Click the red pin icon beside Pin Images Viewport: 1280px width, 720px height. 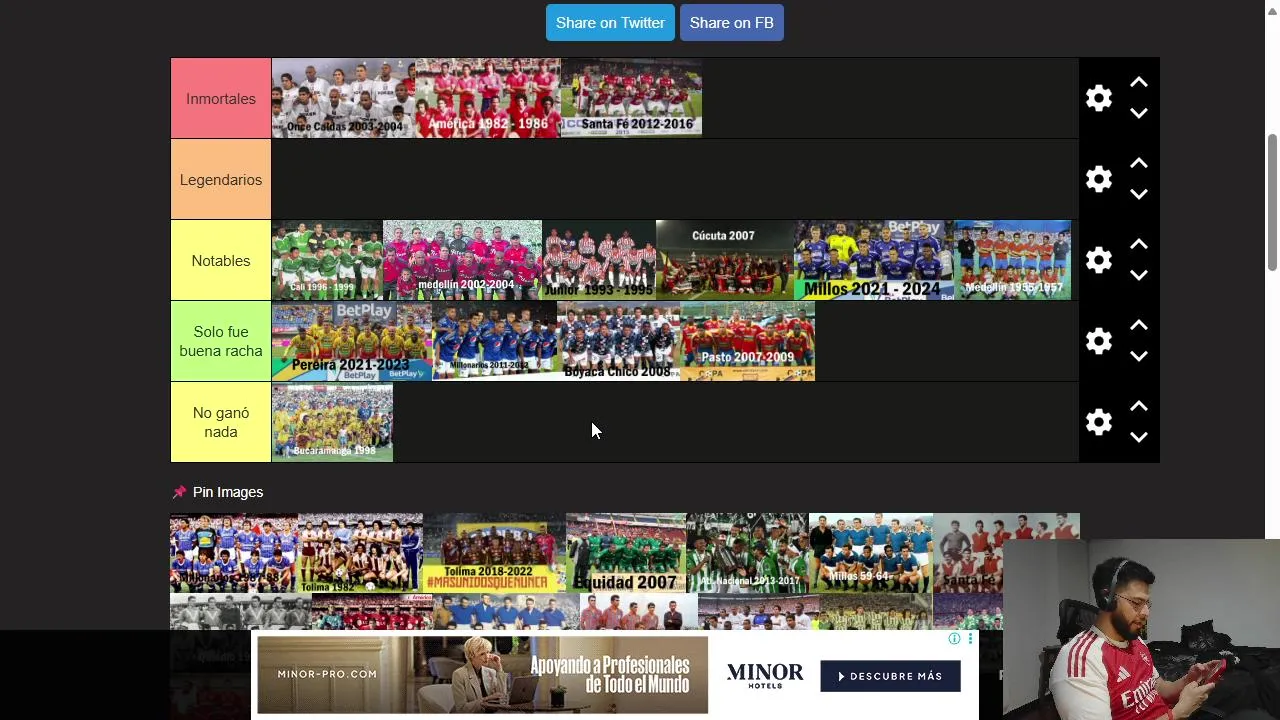tap(179, 492)
